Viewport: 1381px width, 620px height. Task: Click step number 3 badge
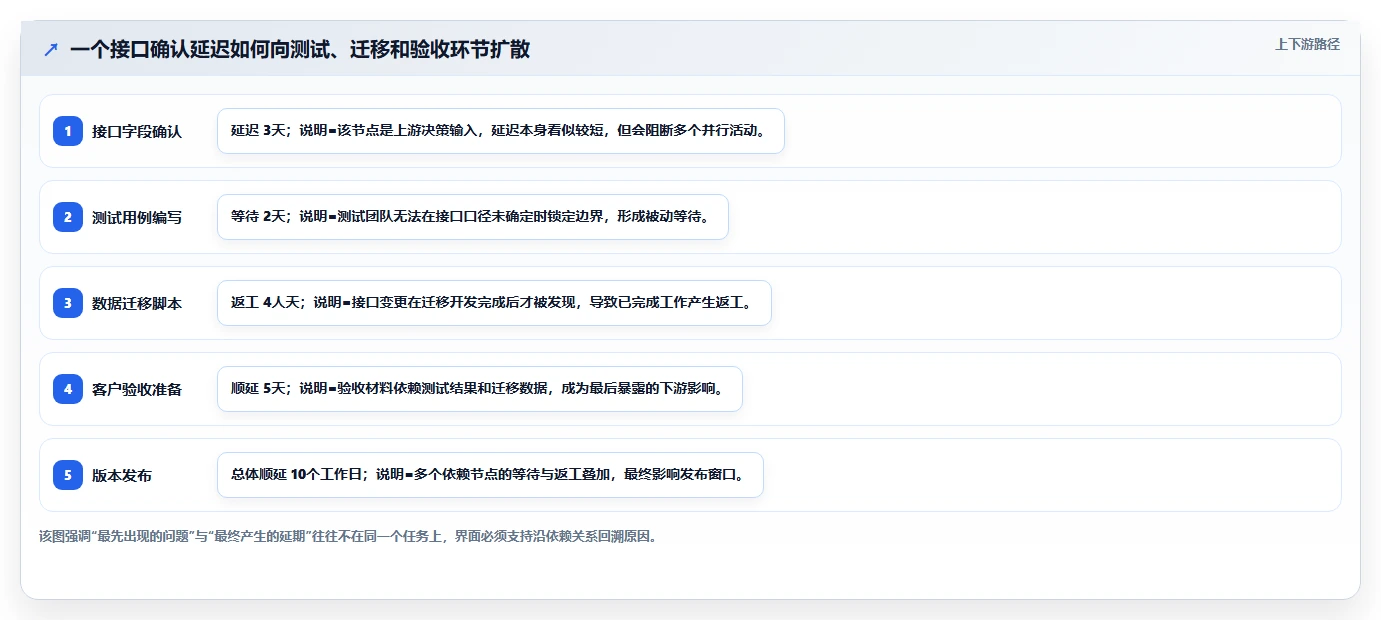68,303
